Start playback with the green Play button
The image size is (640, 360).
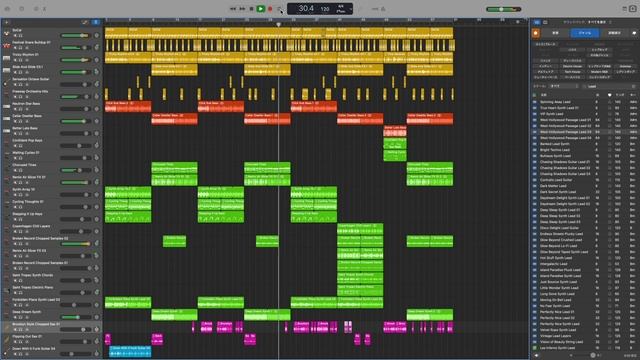pyautogui.click(x=260, y=9)
